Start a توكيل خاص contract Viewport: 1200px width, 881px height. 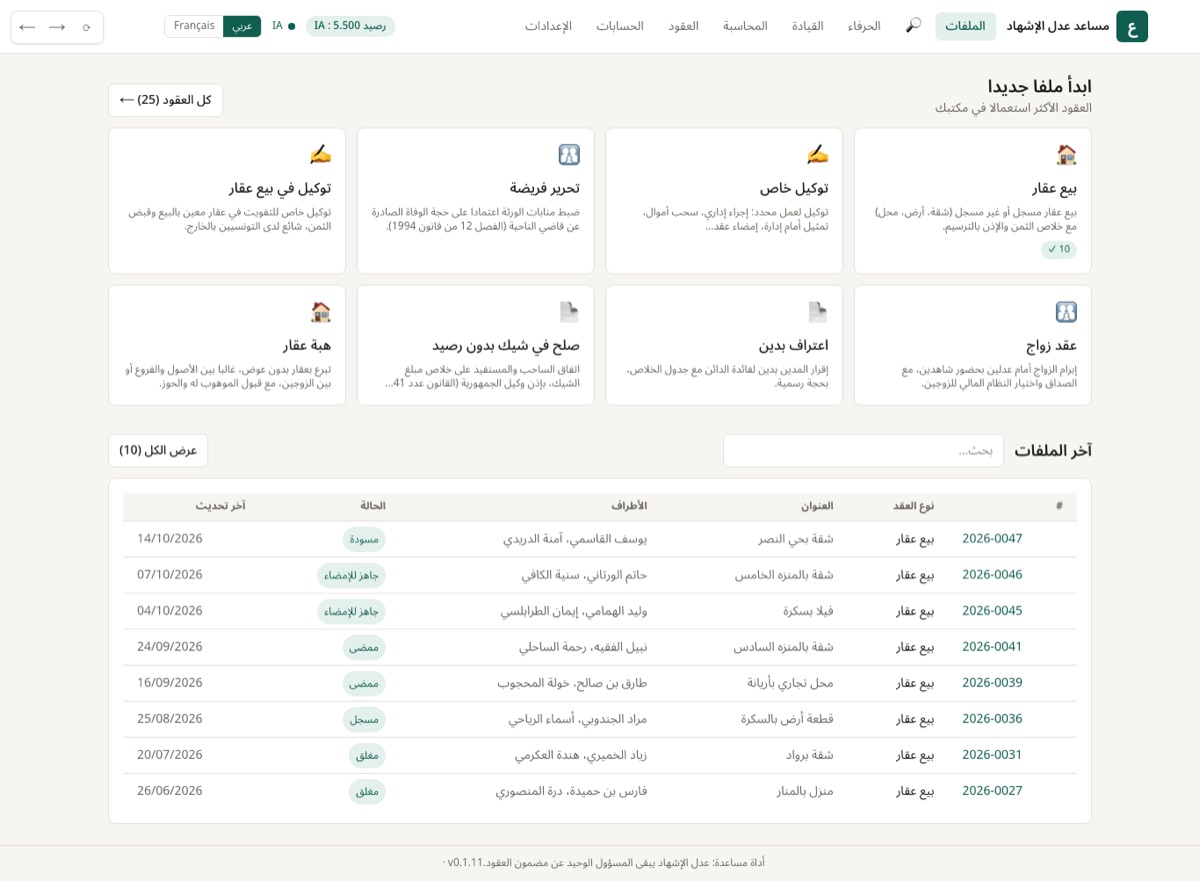tap(724, 201)
